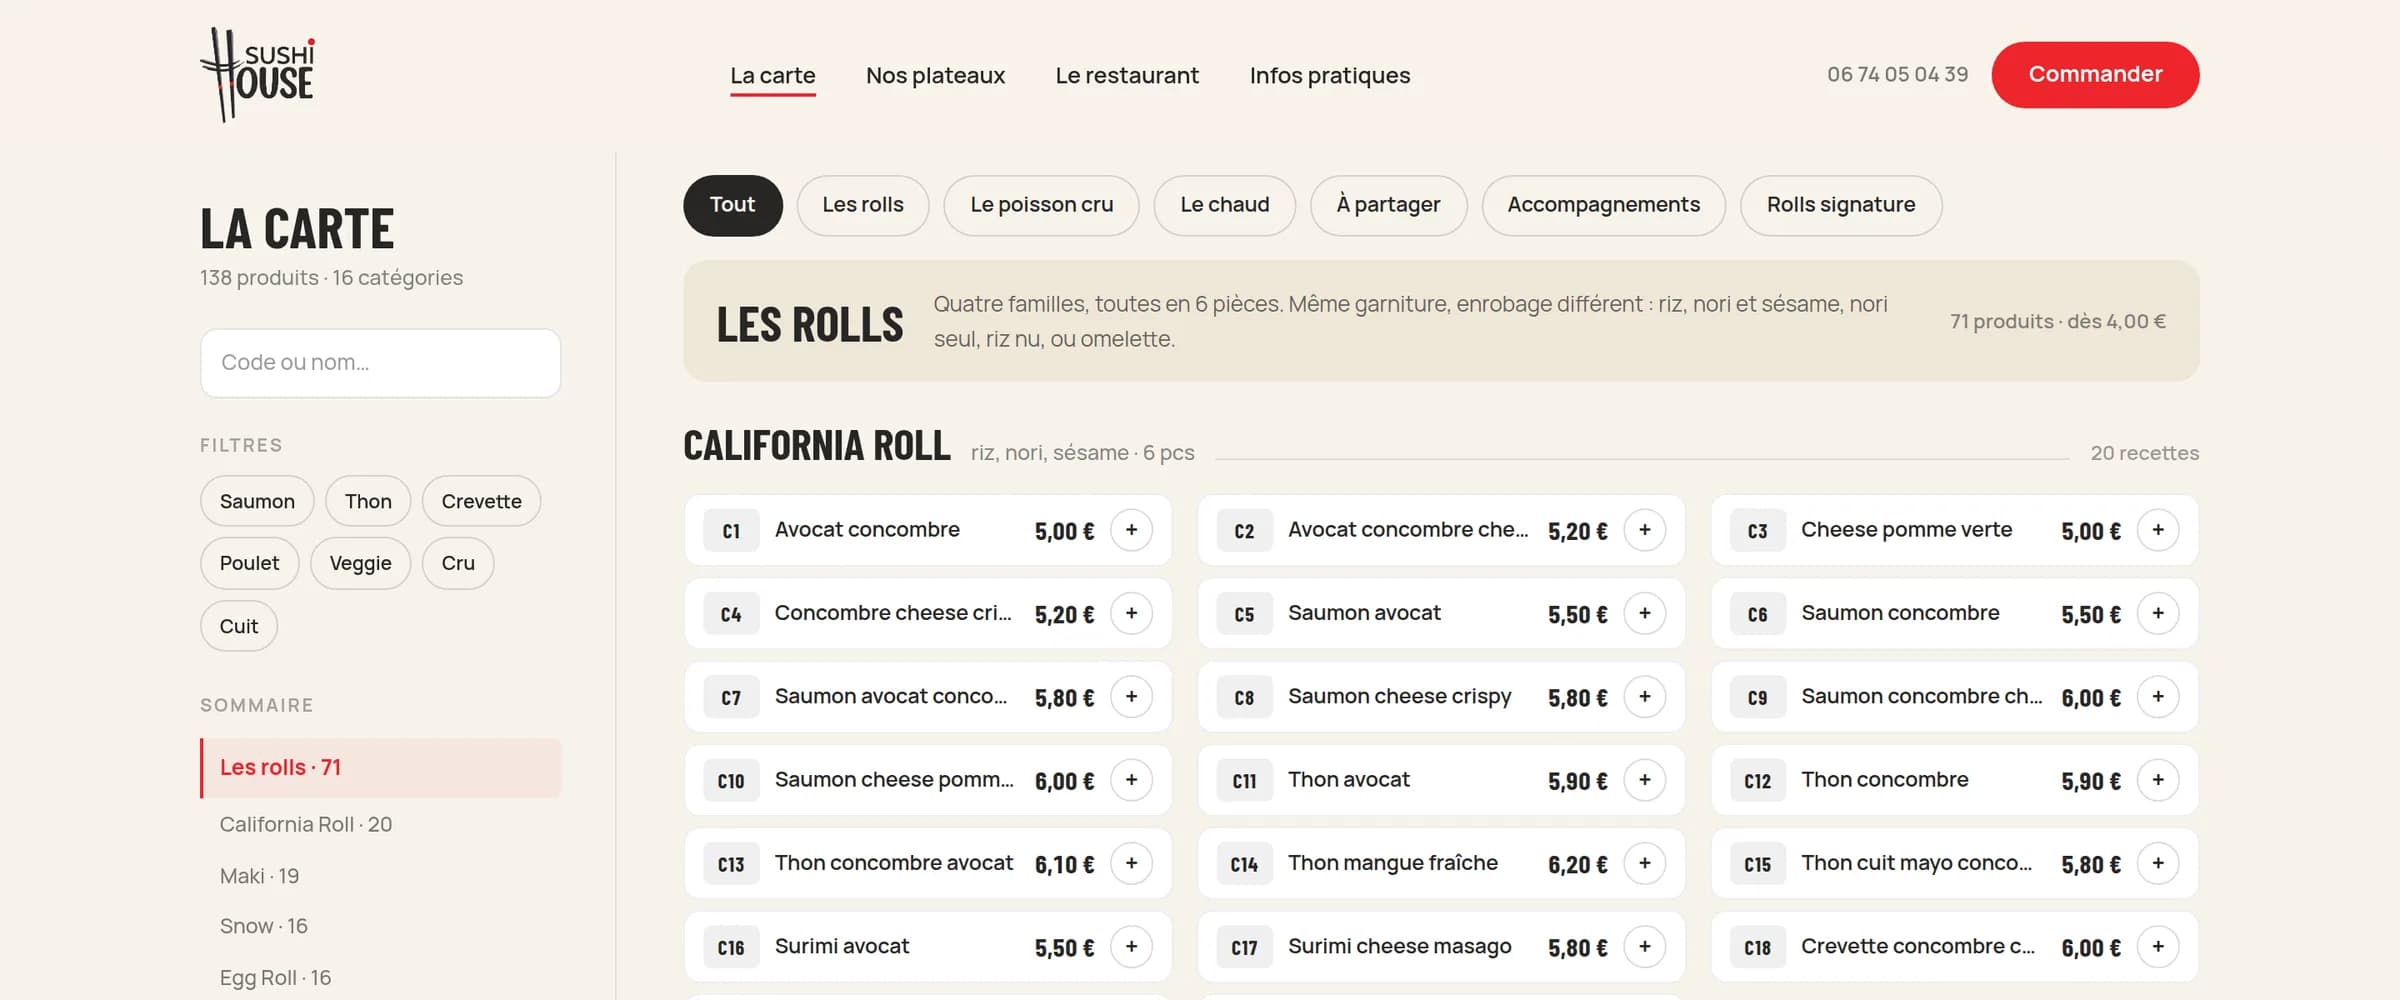
Task: Toggle the Cru filter chip
Action: [458, 563]
